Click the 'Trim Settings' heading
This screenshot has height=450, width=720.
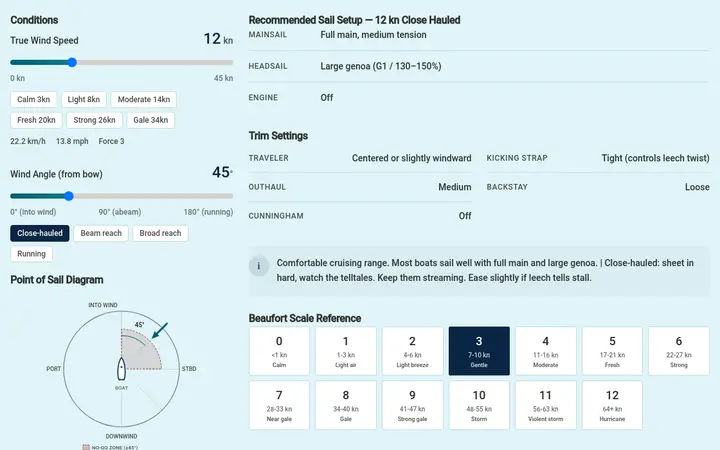tap(278, 136)
